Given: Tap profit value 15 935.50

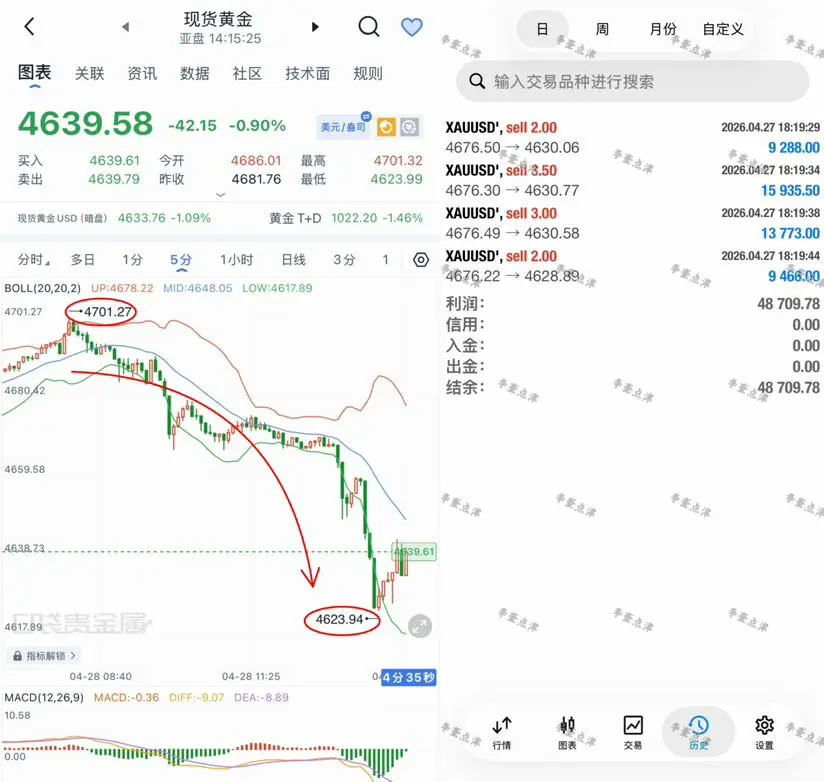Looking at the screenshot, I should pos(790,190).
